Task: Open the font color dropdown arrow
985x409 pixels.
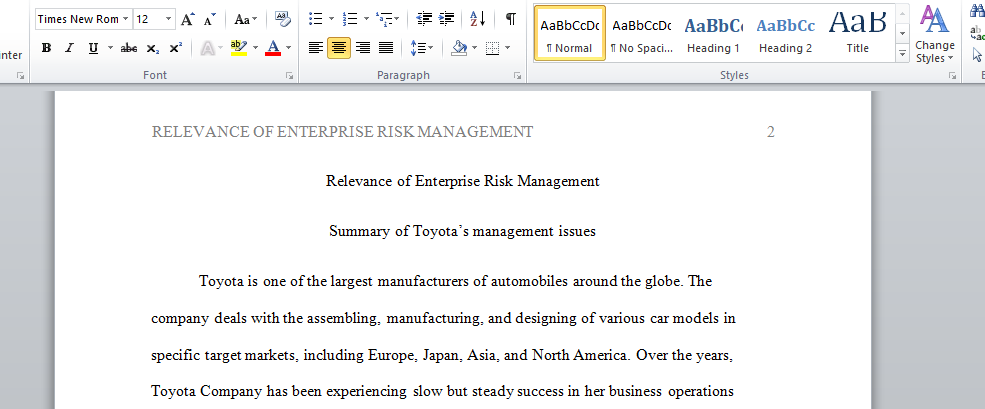Action: coord(288,48)
